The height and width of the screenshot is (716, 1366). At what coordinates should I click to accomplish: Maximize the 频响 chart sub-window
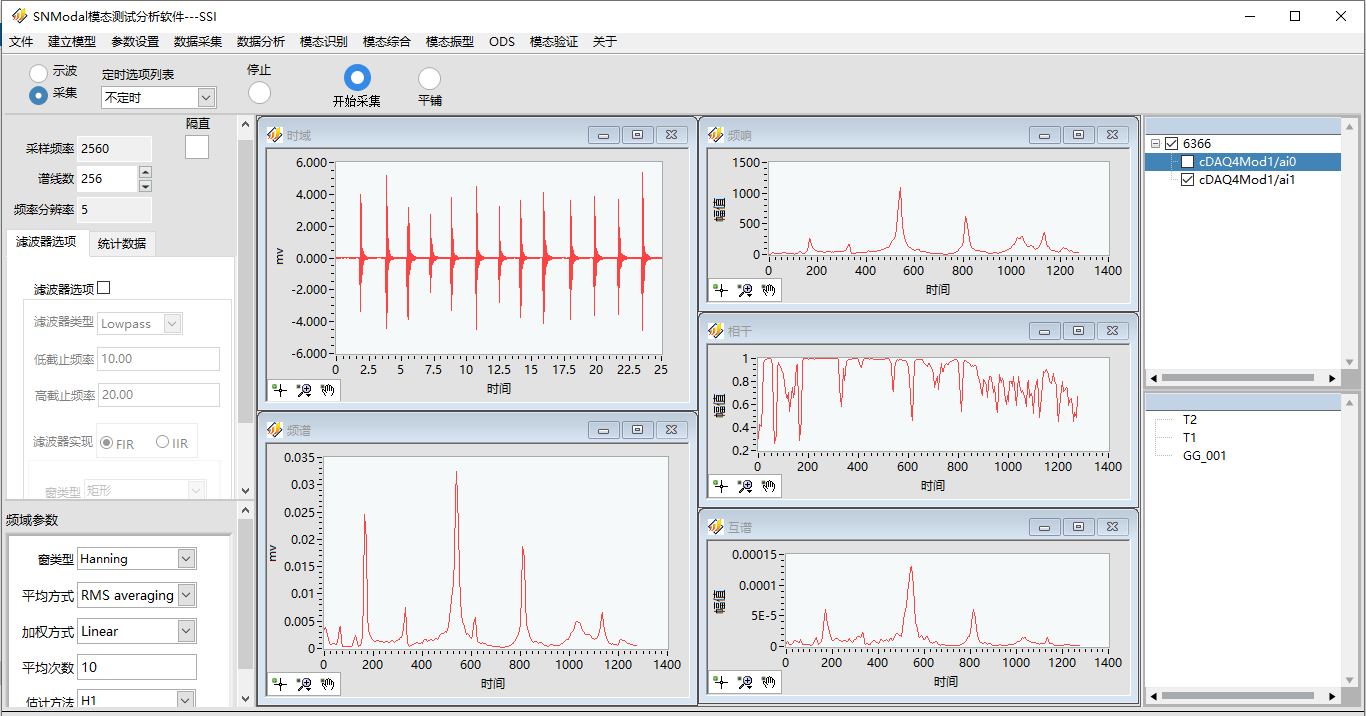click(x=1078, y=135)
